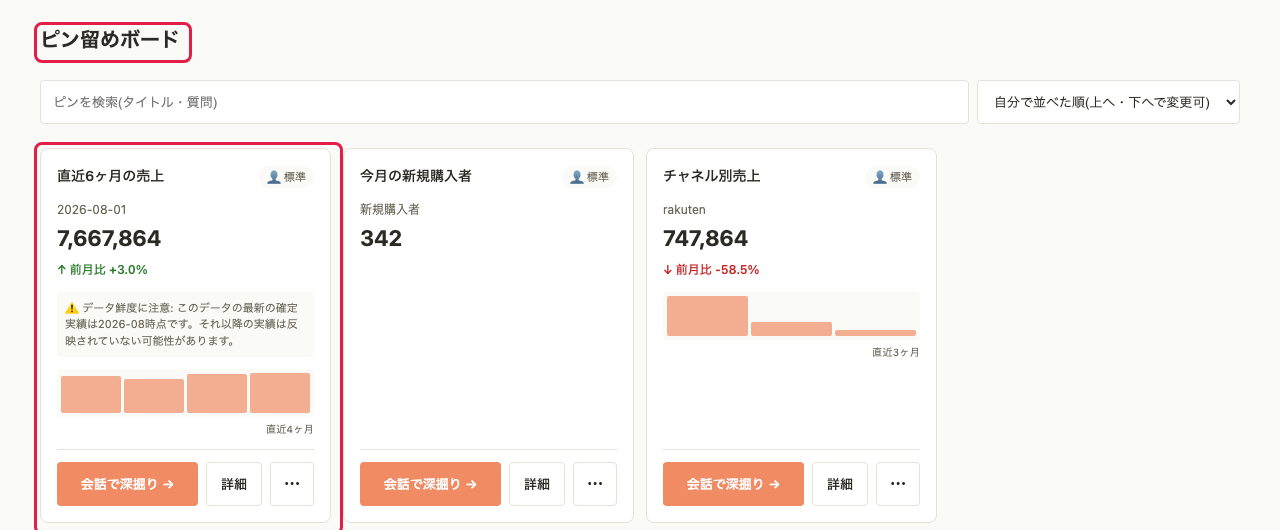This screenshot has width=1280, height=530.
Task: Open more options (…) on チャネル別売上 card
Action: [898, 484]
